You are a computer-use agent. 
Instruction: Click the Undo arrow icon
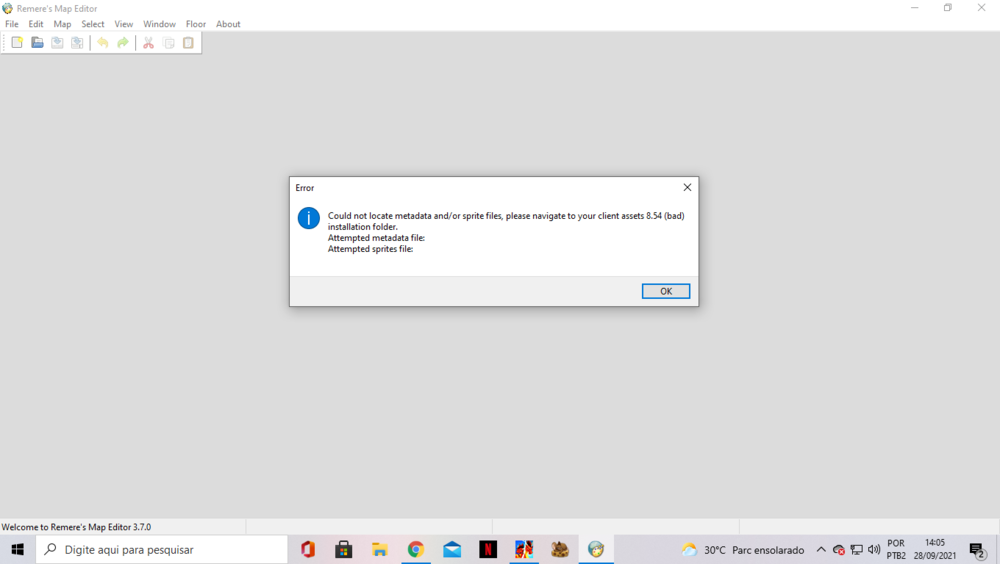103,43
